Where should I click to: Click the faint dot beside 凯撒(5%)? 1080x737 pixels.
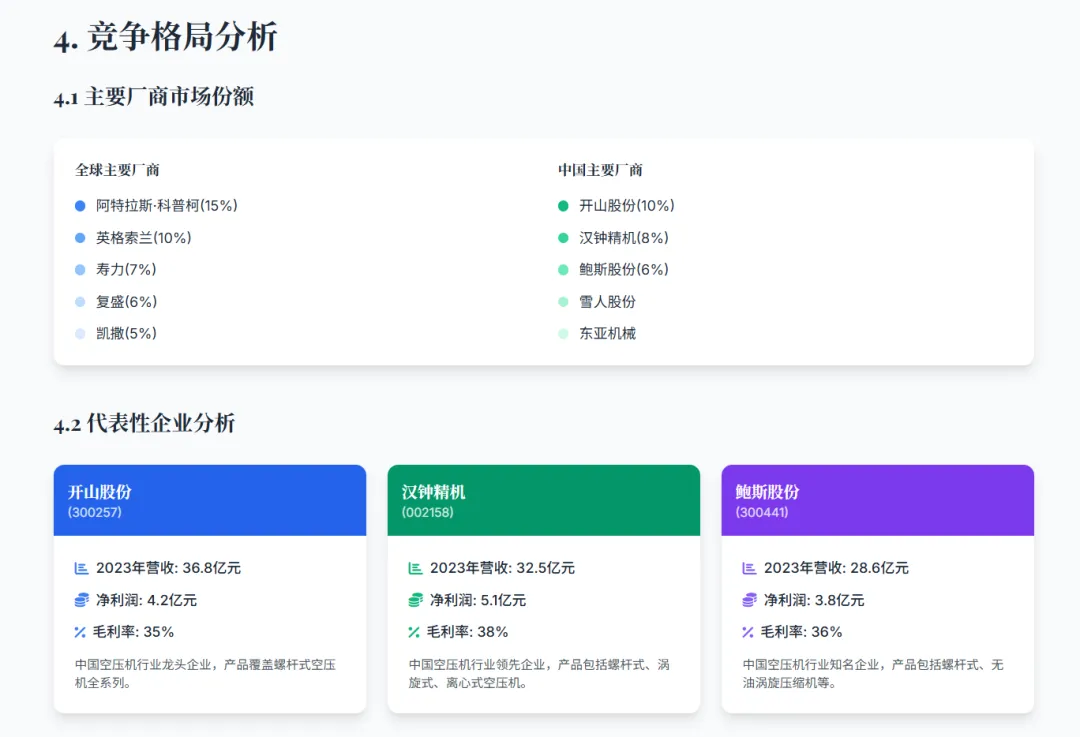pyautogui.click(x=80, y=334)
